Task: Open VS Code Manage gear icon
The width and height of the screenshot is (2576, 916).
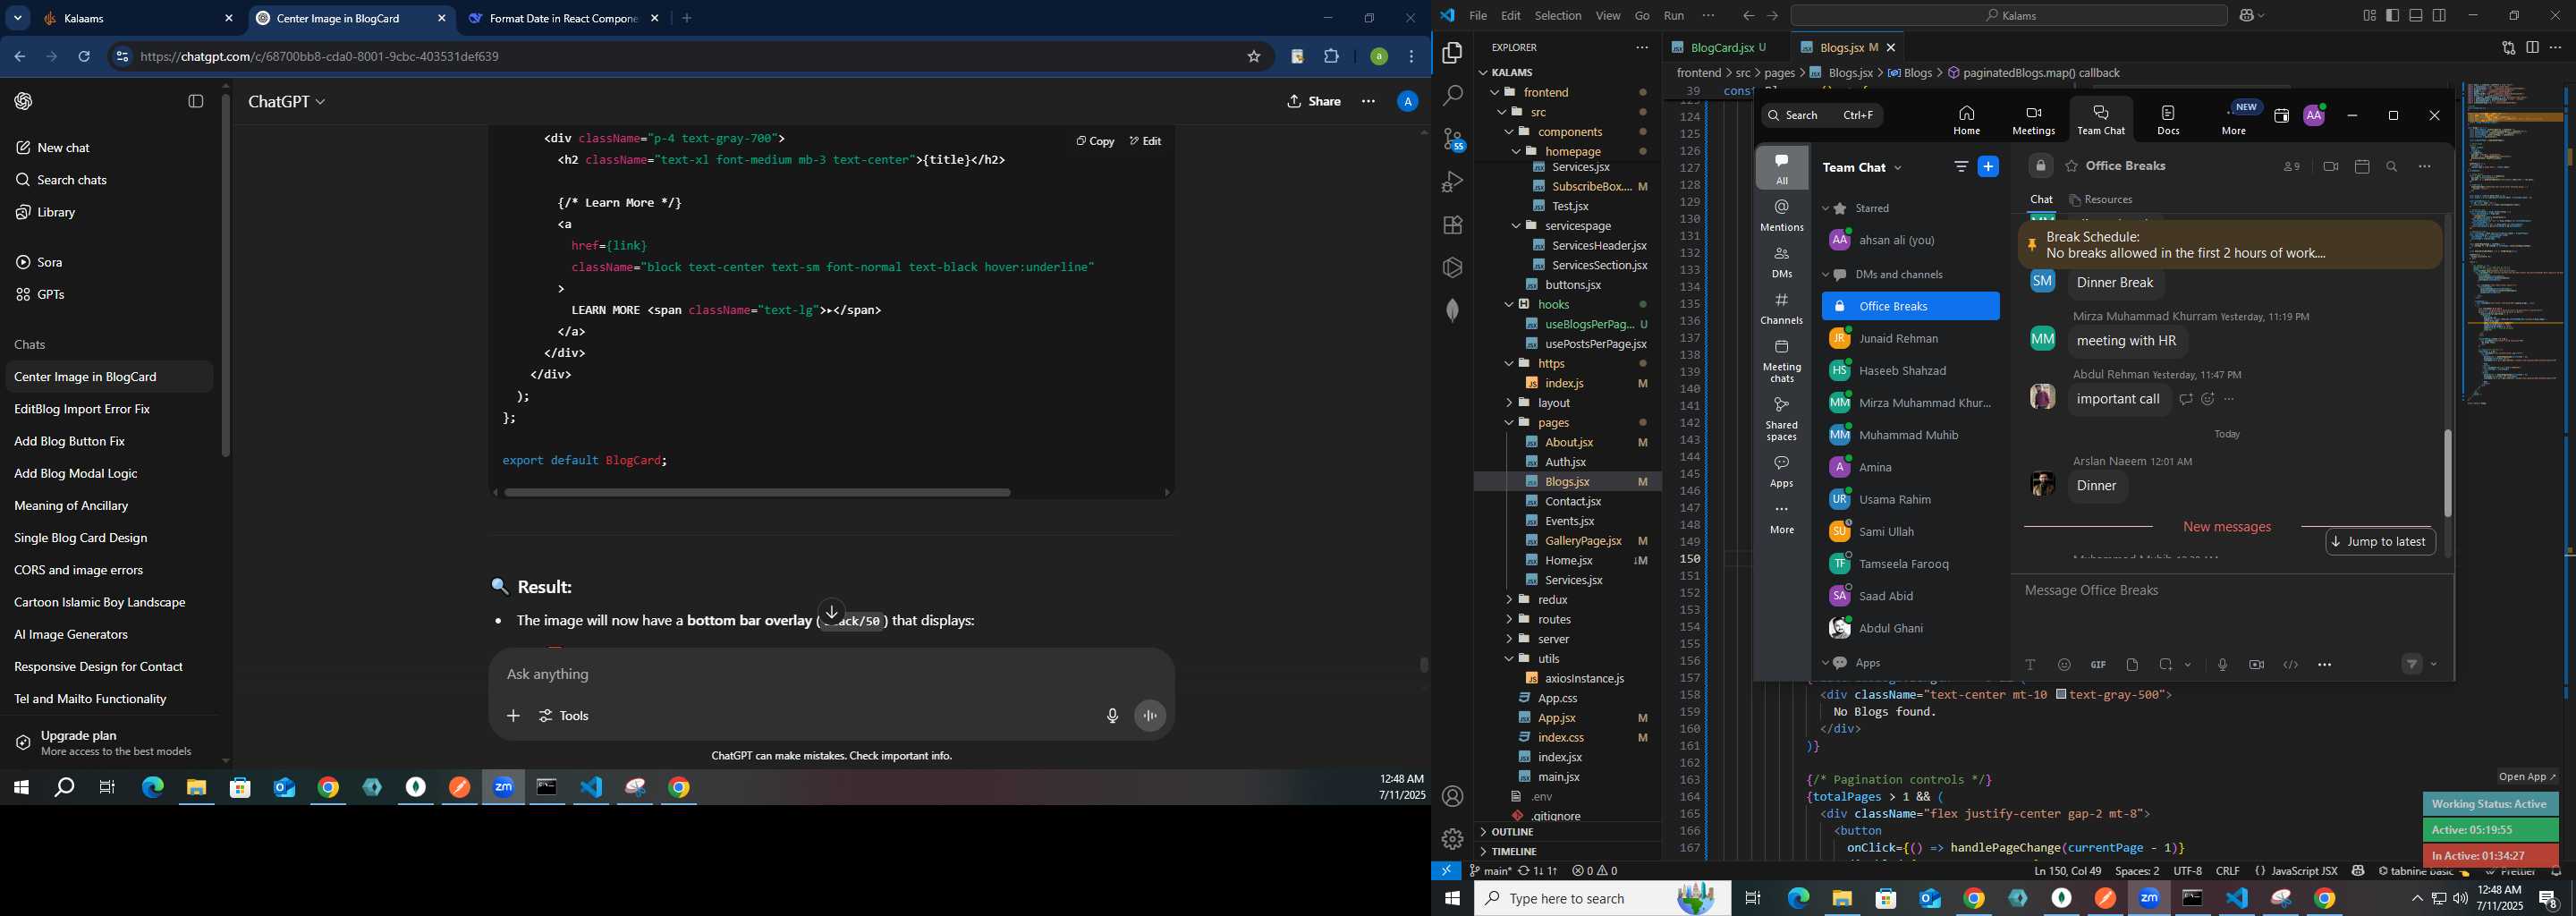Action: [1453, 839]
